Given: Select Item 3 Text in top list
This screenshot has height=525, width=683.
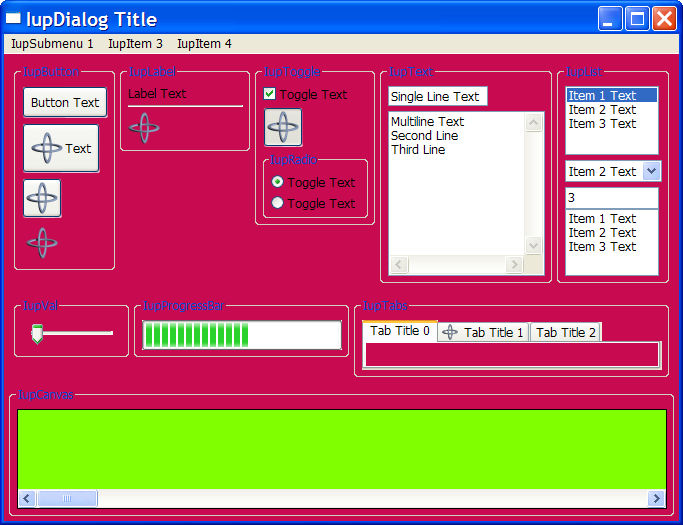Looking at the screenshot, I should (x=602, y=124).
